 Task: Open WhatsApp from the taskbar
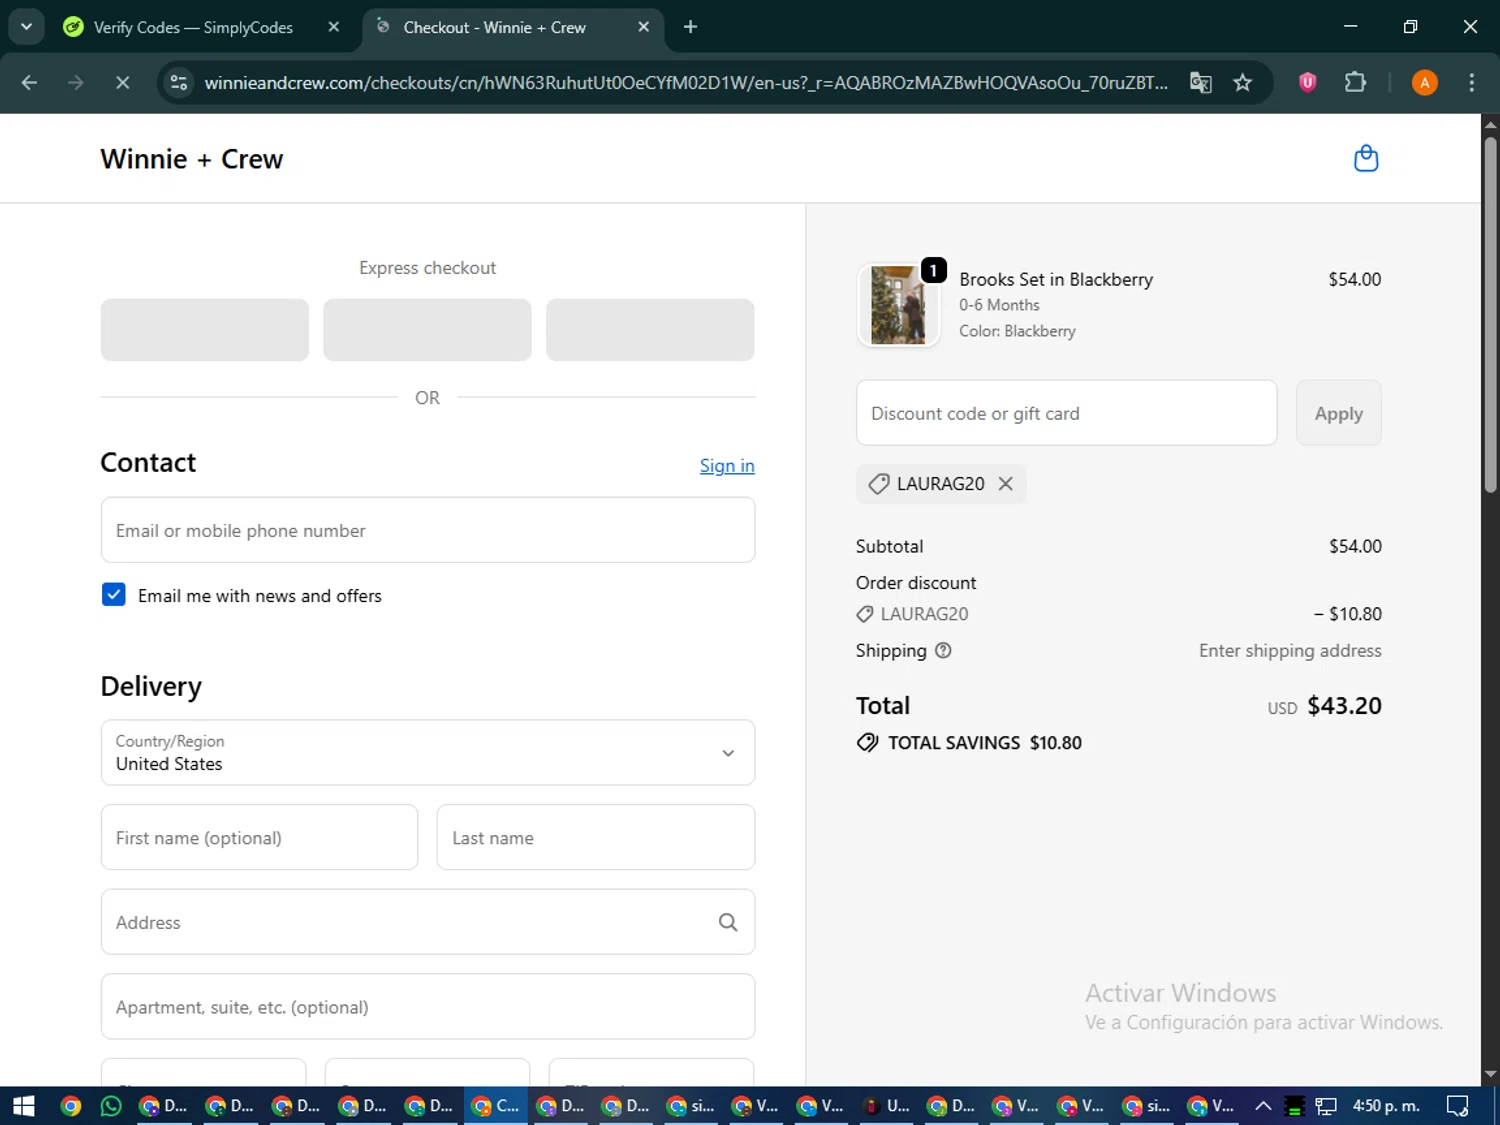[111, 1106]
